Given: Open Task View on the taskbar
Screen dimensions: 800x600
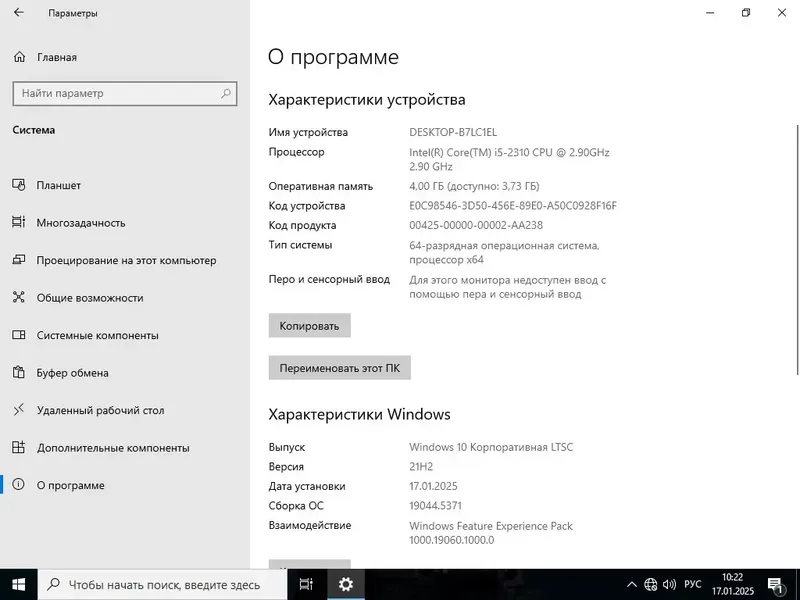Looking at the screenshot, I should 306,585.
